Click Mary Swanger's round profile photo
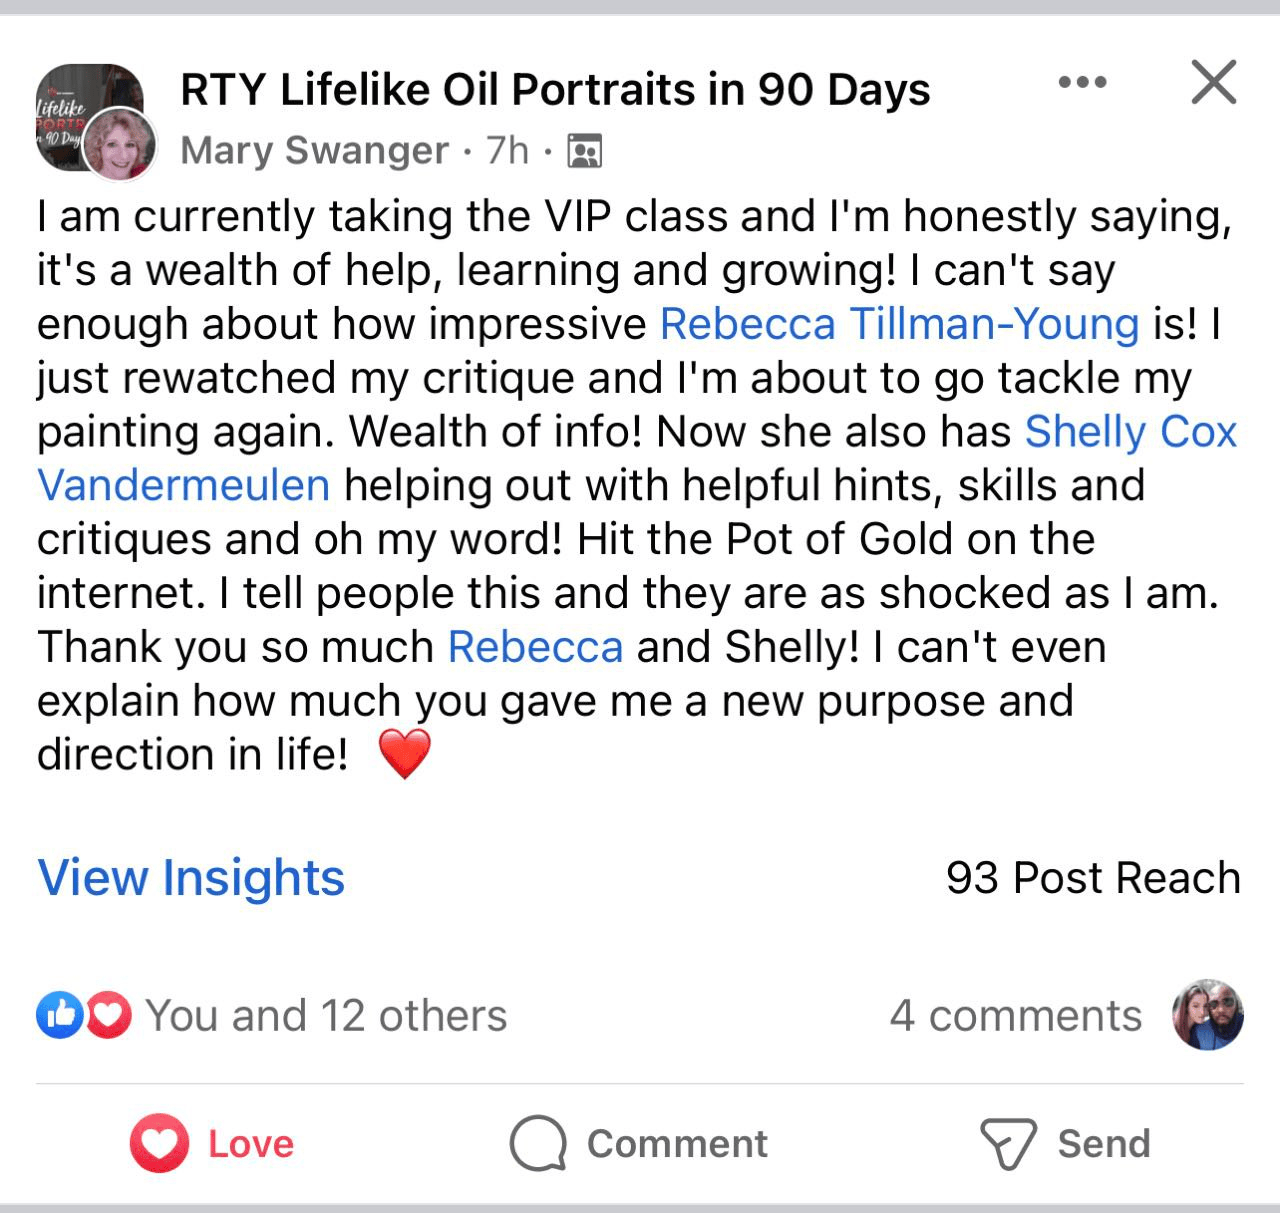The image size is (1280, 1213). coord(119,145)
